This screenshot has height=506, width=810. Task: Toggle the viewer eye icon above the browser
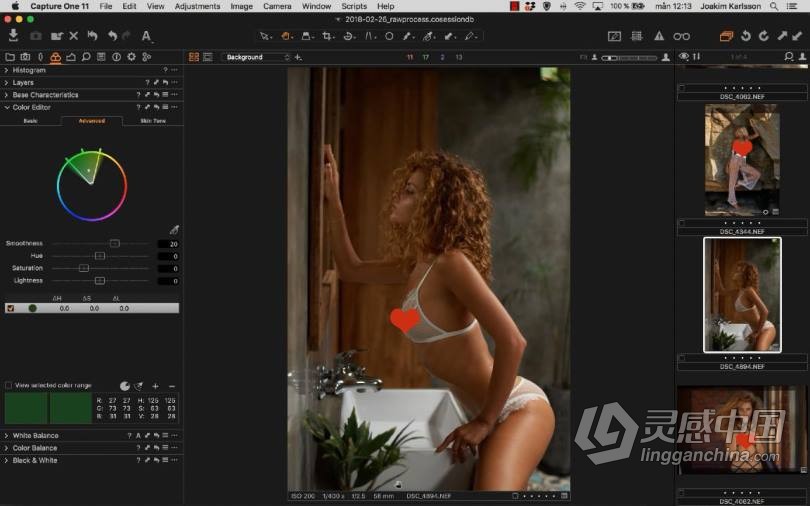click(x=684, y=56)
